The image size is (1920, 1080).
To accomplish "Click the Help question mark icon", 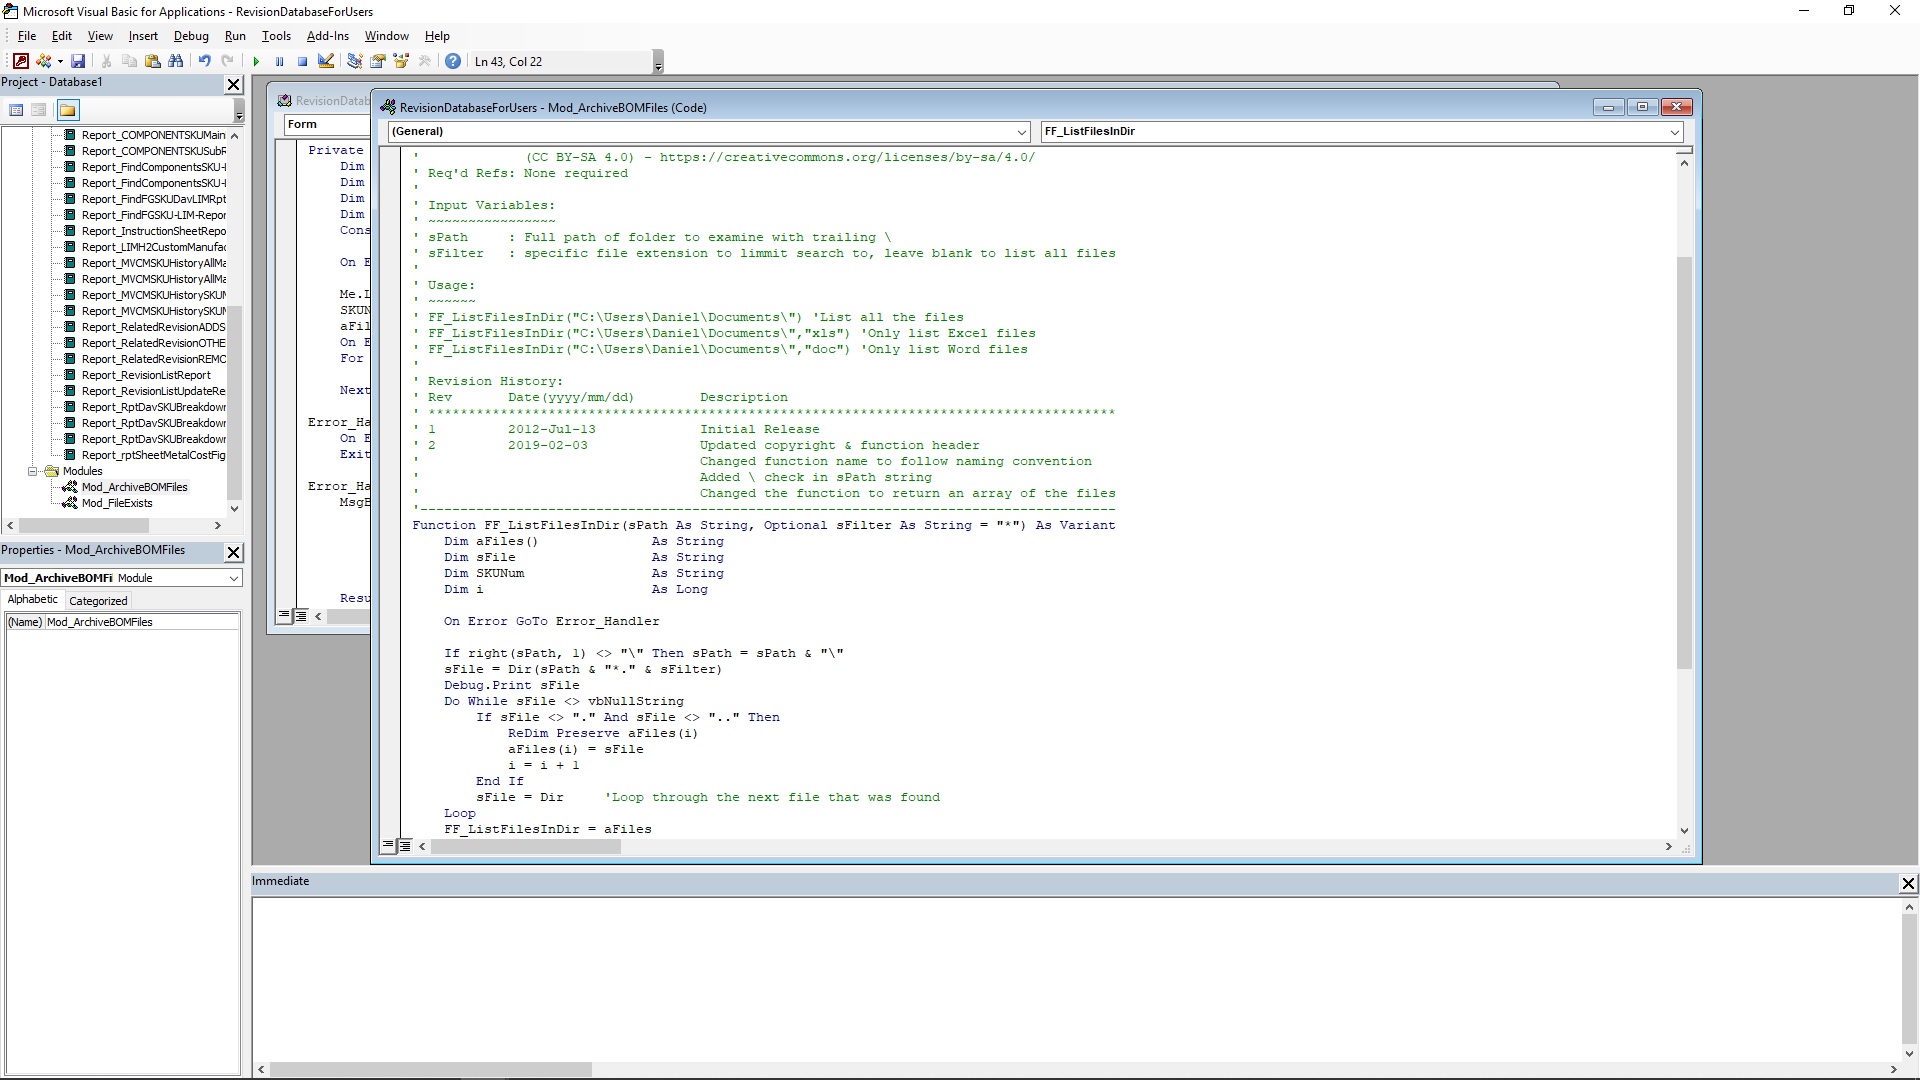I will point(453,62).
